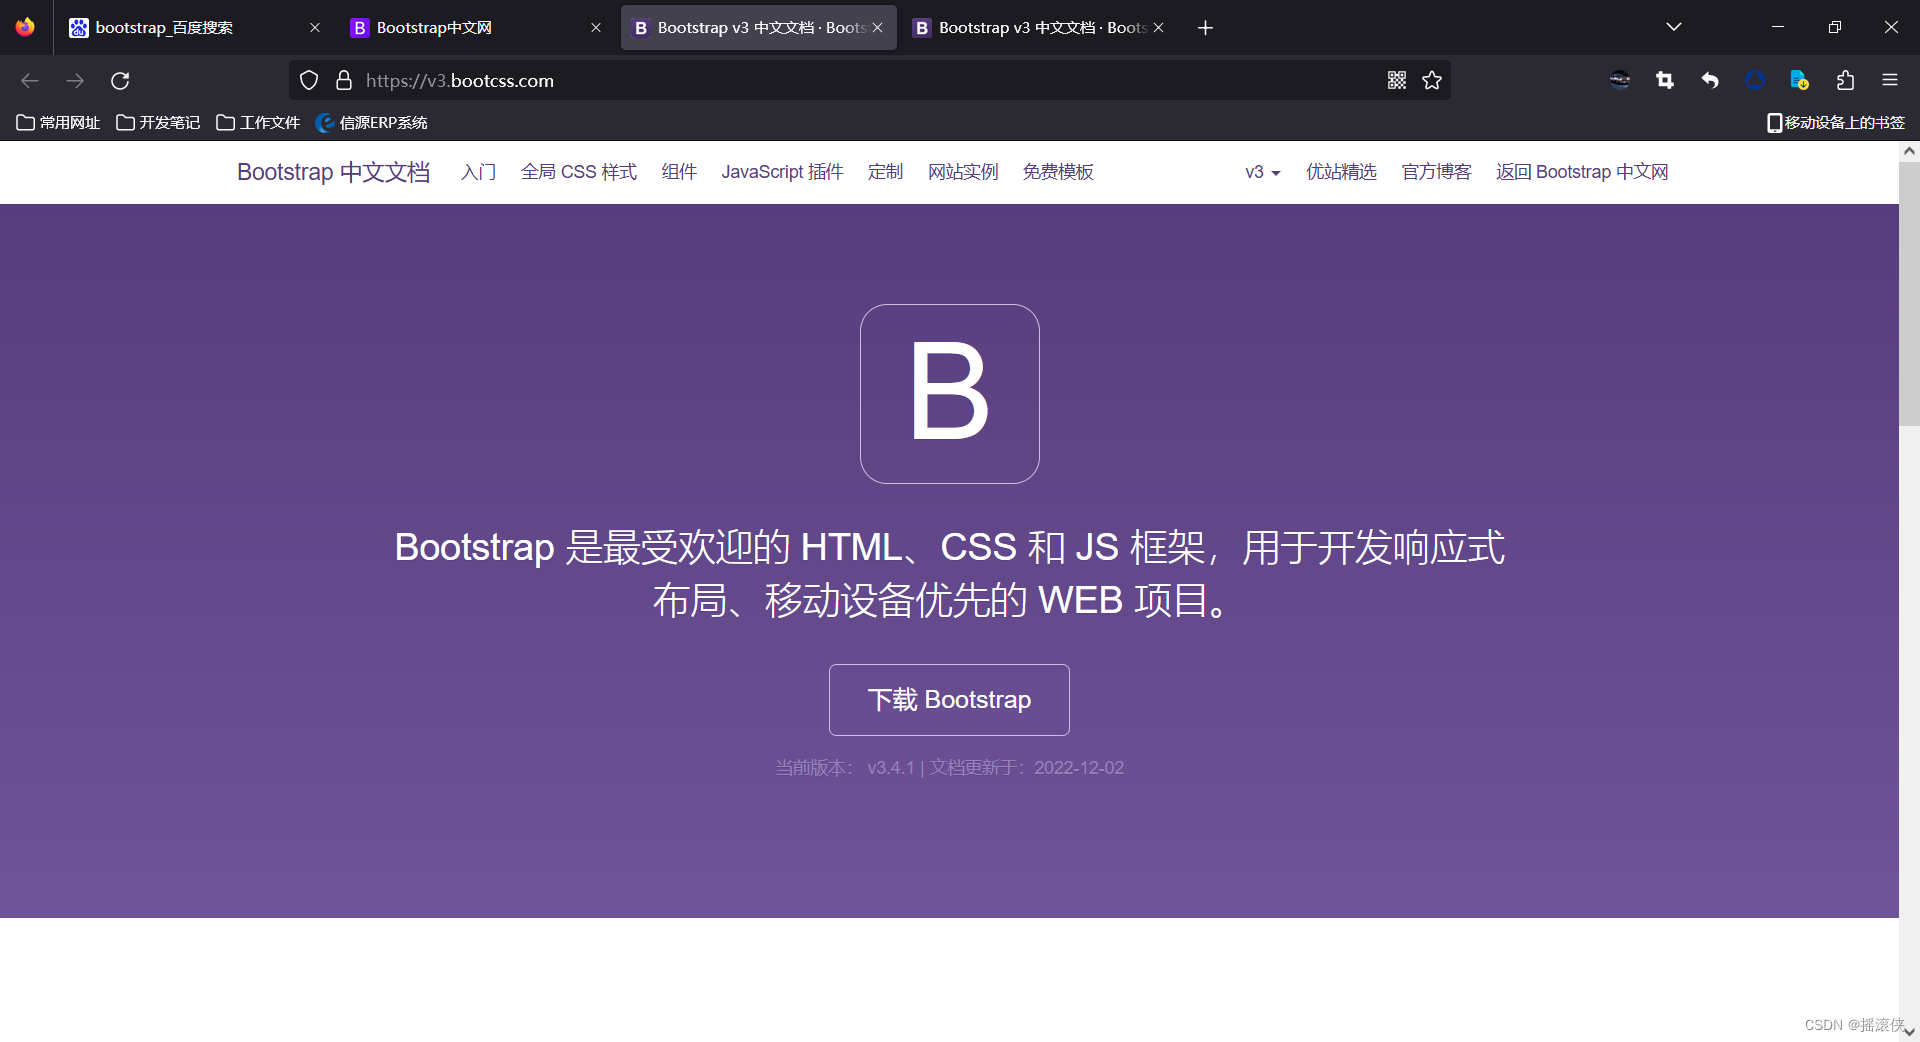Click the large Bootstrap B logo
This screenshot has height=1042, width=1920.
pyautogui.click(x=950, y=394)
